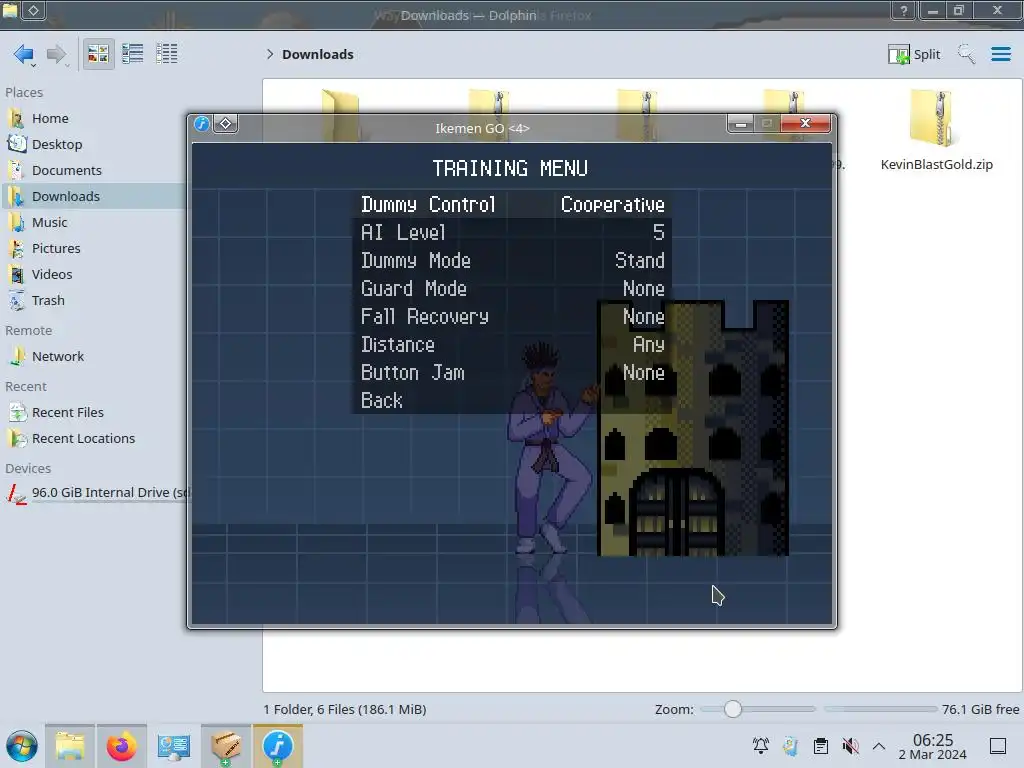This screenshot has width=1024, height=768.
Task: Switch Dolphin to Icons view mode
Action: [x=98, y=54]
